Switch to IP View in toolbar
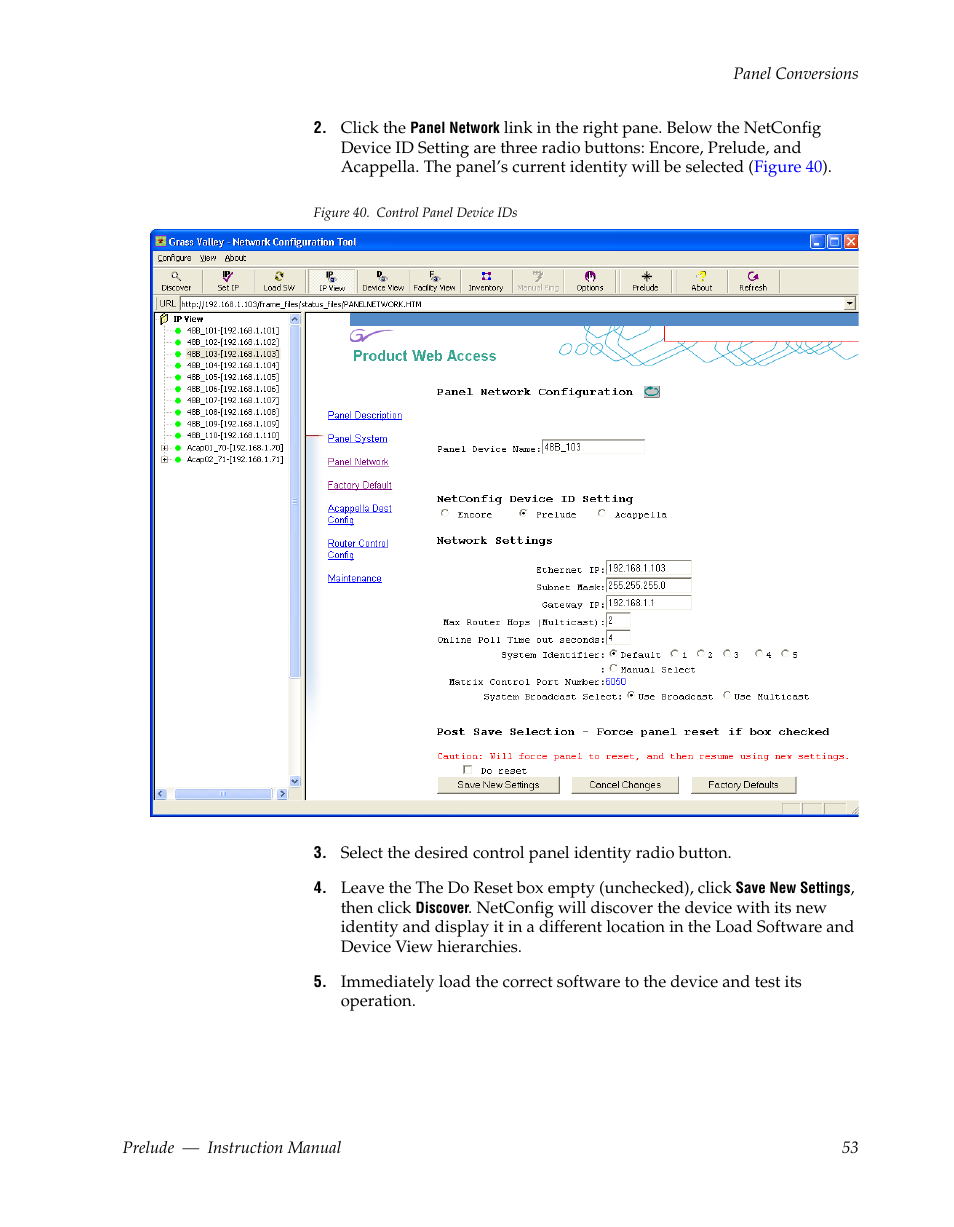The width and height of the screenshot is (954, 1227). [x=332, y=280]
